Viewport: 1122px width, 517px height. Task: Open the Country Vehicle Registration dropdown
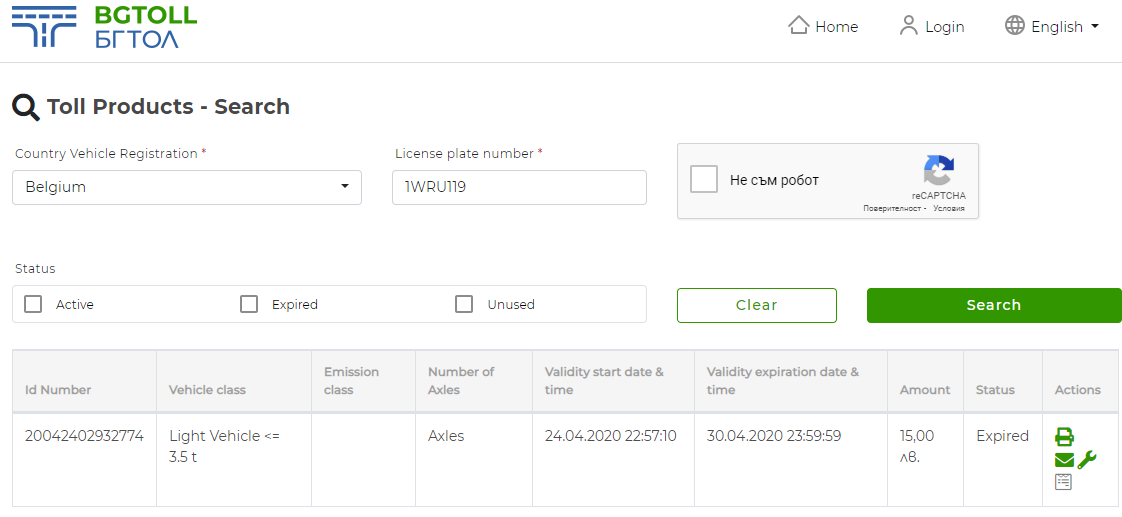click(x=187, y=187)
